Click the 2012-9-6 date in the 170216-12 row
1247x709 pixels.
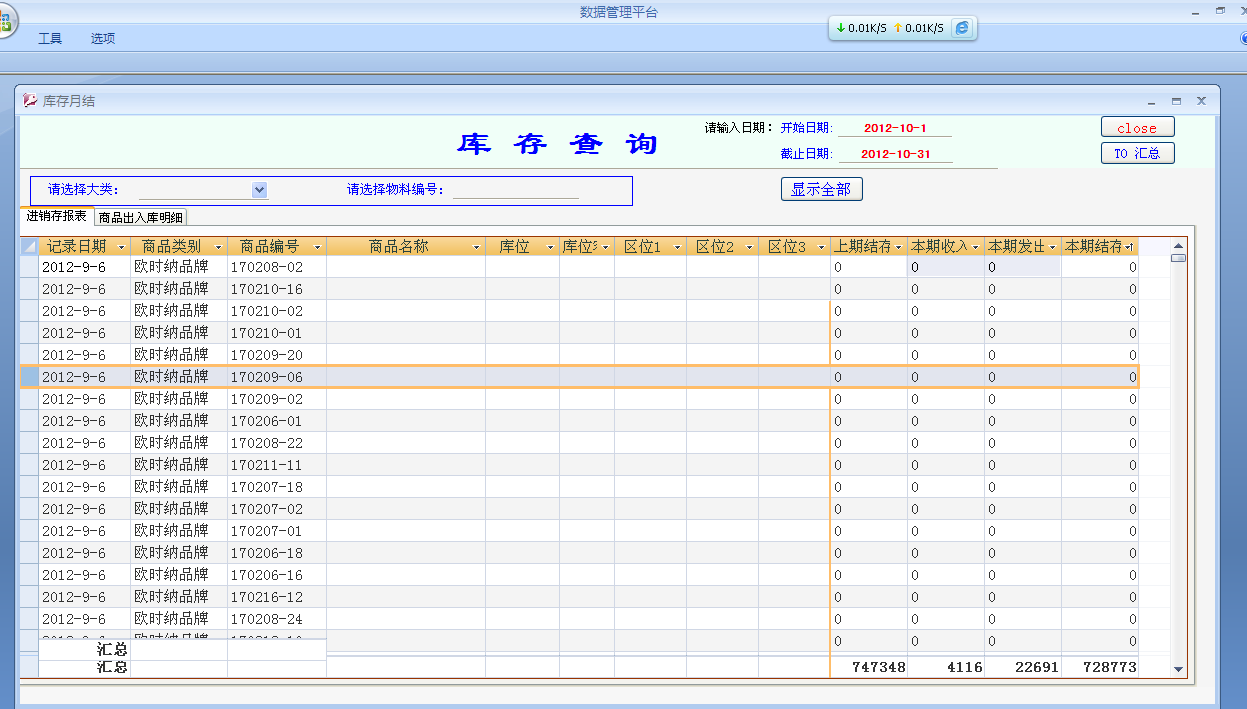[x=85, y=597]
